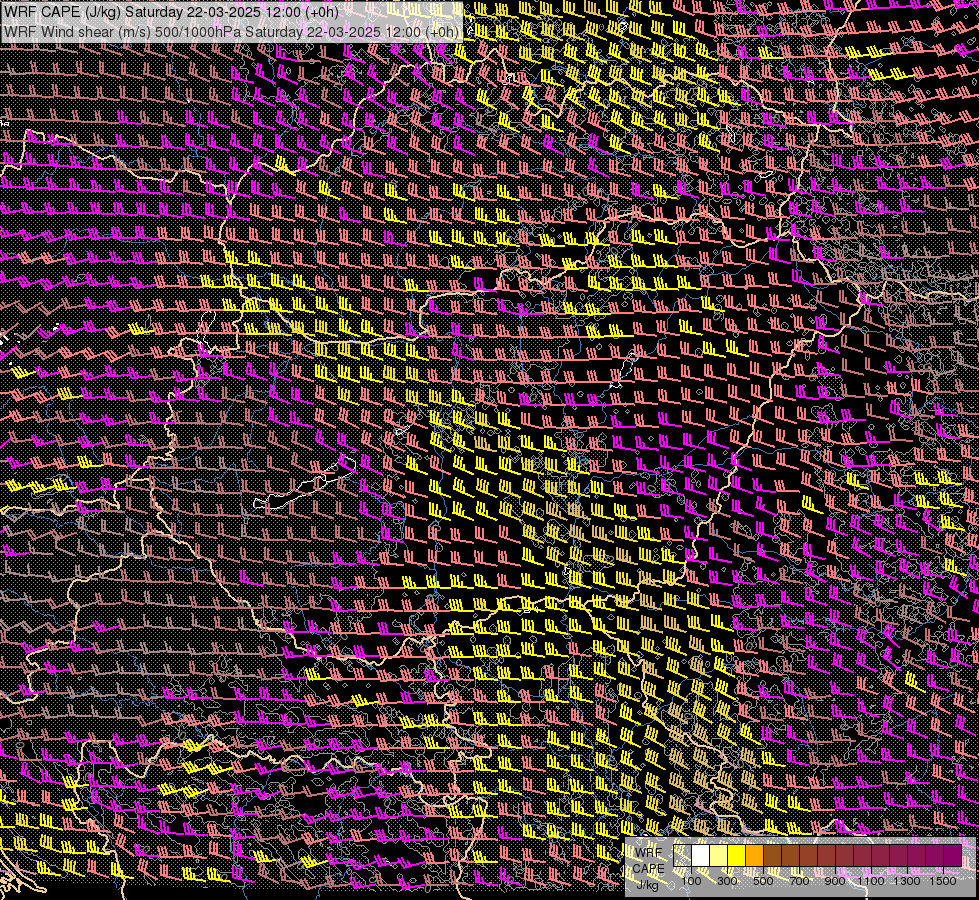Select the darkest purple swatch at legend end
Screen dimensions: 979x900
click(953, 856)
